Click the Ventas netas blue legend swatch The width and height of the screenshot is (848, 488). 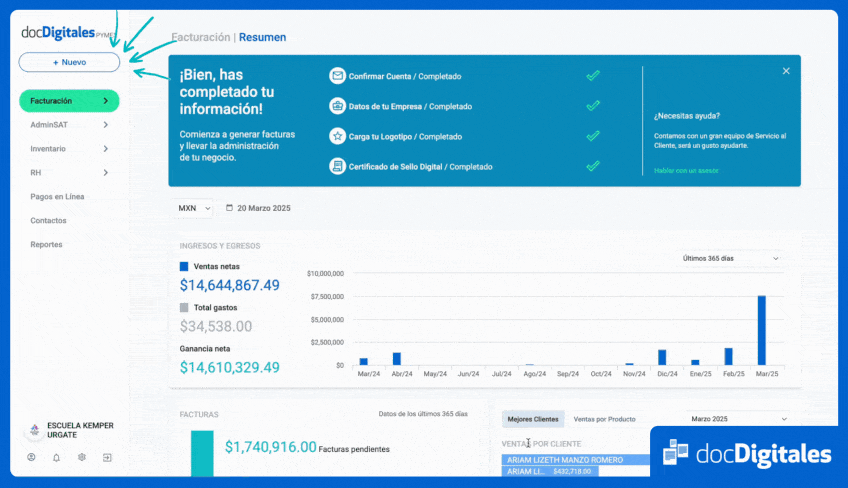point(184,266)
